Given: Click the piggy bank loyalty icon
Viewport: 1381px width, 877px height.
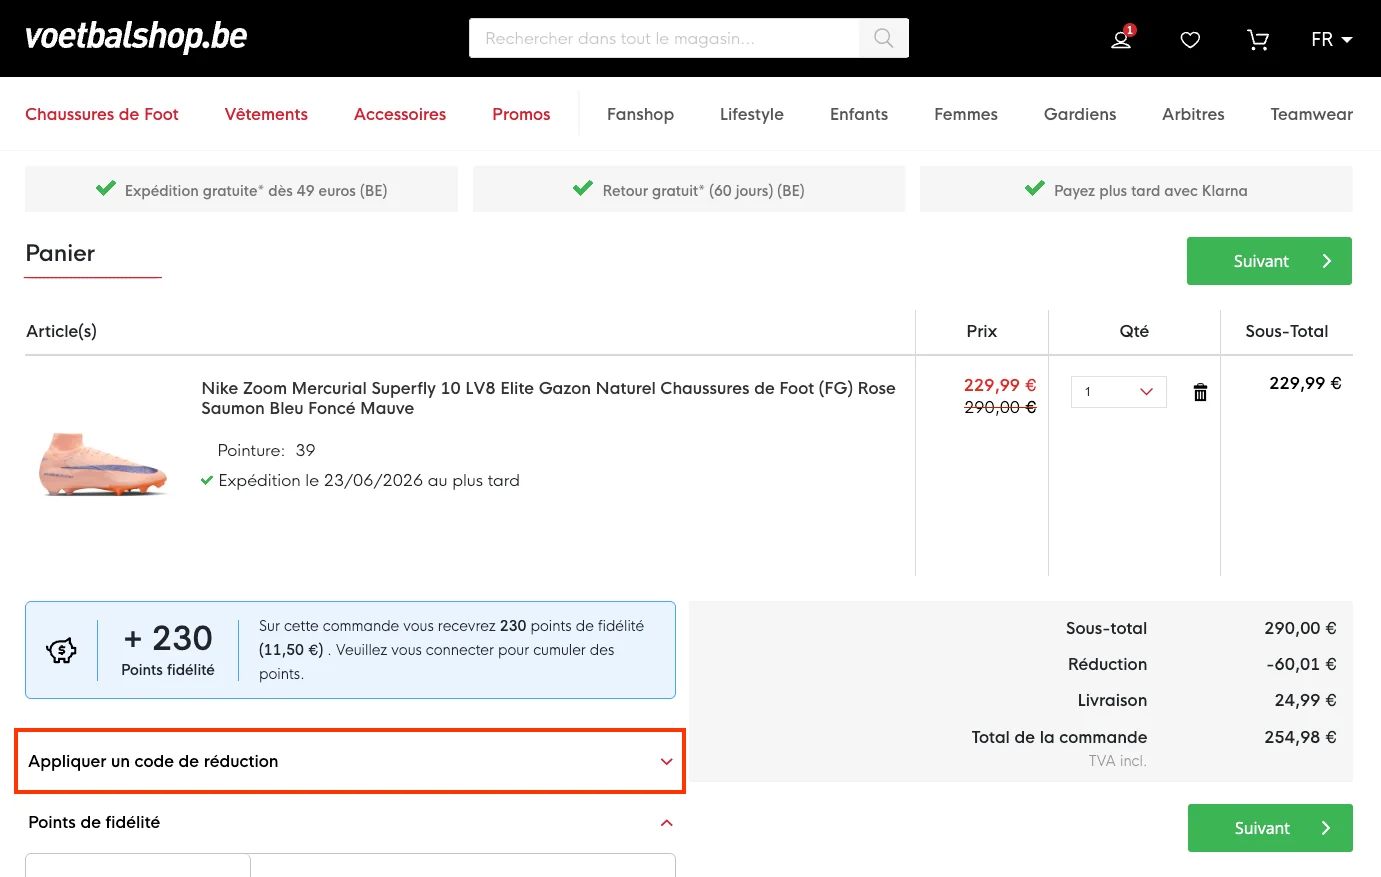Looking at the screenshot, I should point(61,650).
